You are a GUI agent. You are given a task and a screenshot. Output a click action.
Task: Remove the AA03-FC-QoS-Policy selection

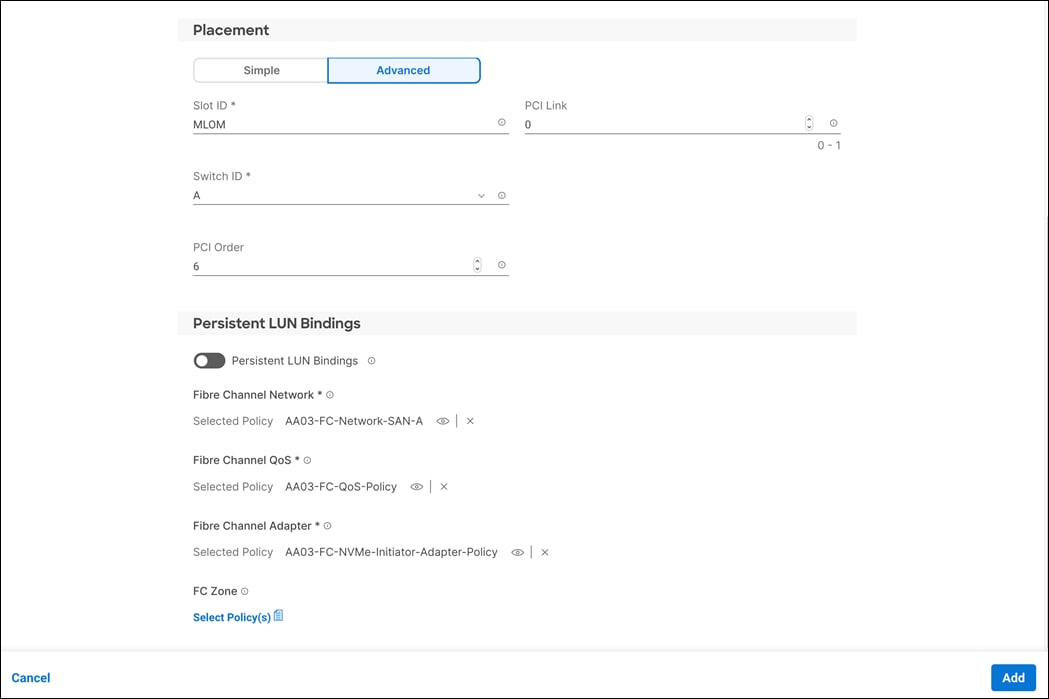coord(443,486)
